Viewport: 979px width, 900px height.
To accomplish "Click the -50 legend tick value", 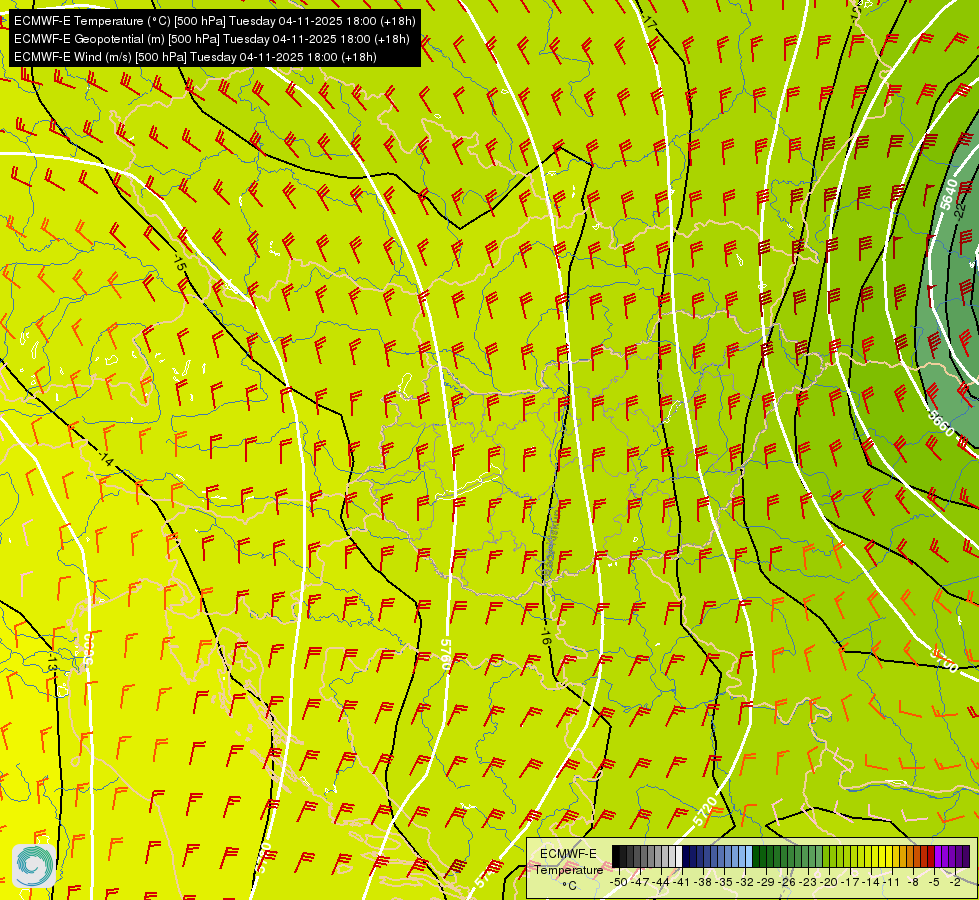I will click(x=619, y=883).
